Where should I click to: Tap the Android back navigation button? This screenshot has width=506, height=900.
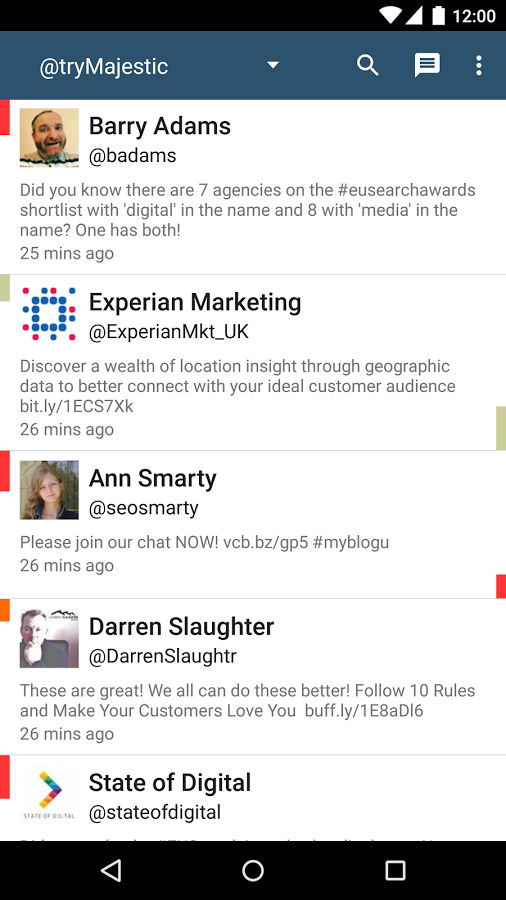click(x=111, y=870)
